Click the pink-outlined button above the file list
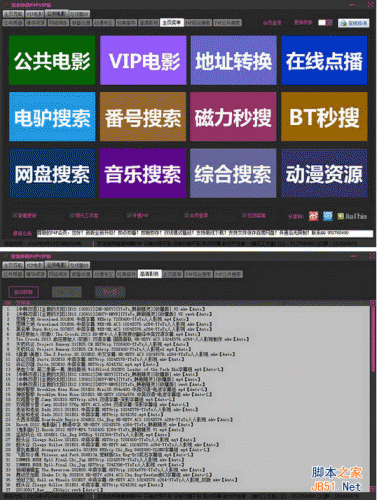 tap(23, 292)
